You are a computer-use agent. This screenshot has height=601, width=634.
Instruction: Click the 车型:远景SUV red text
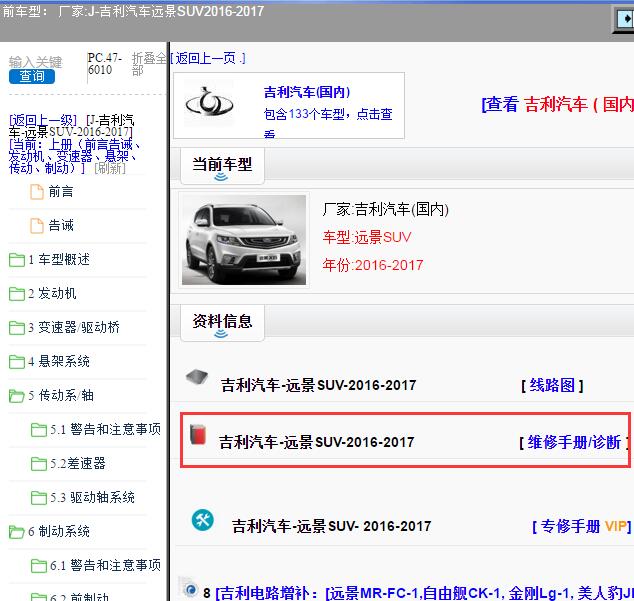(x=367, y=237)
